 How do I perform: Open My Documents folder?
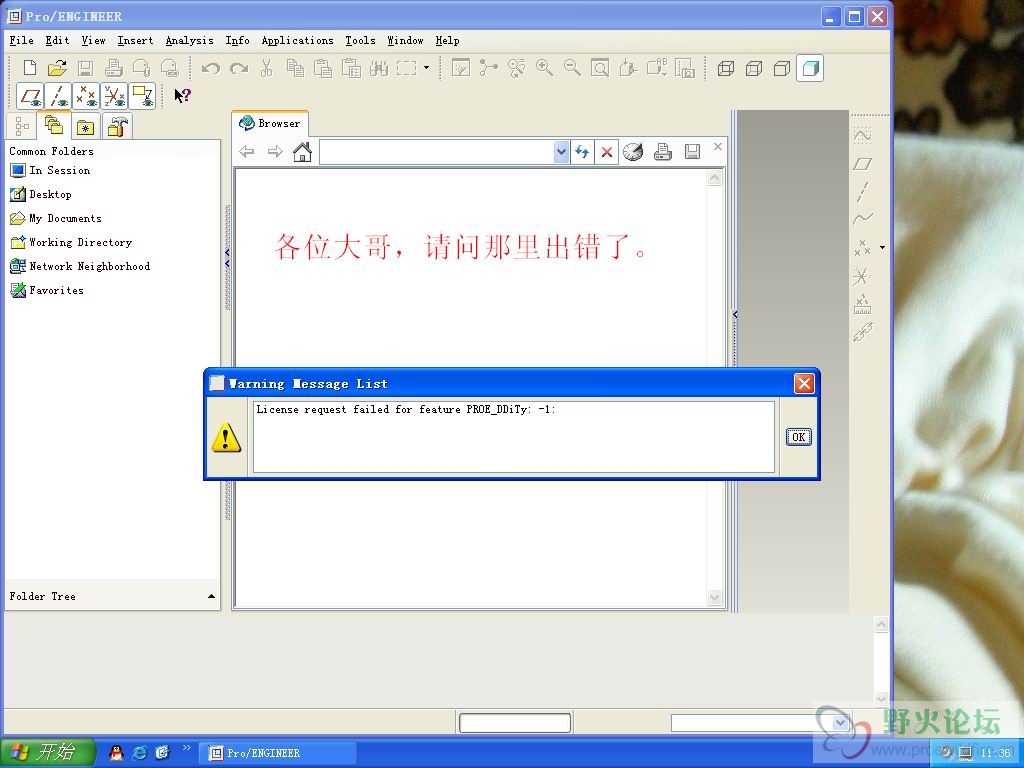click(56, 219)
